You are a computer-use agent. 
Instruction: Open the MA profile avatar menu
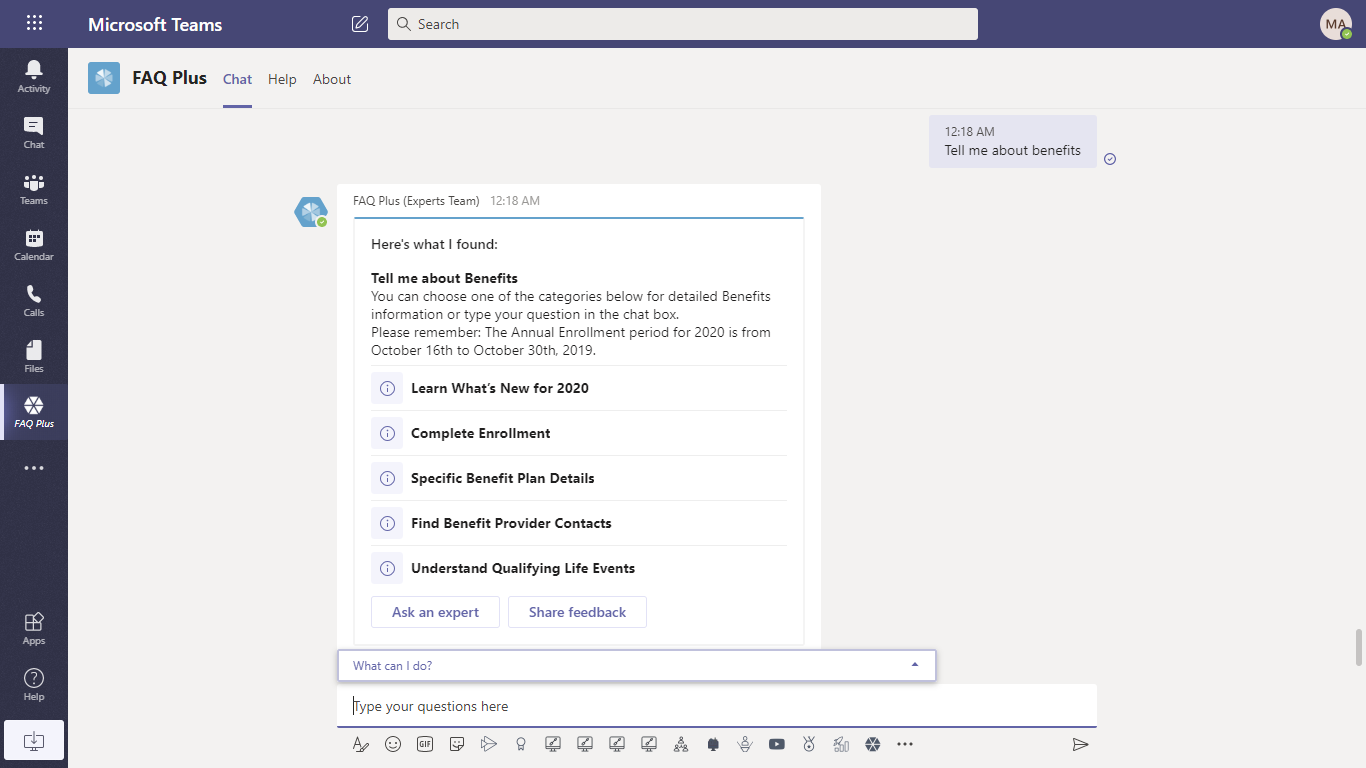(x=1336, y=24)
